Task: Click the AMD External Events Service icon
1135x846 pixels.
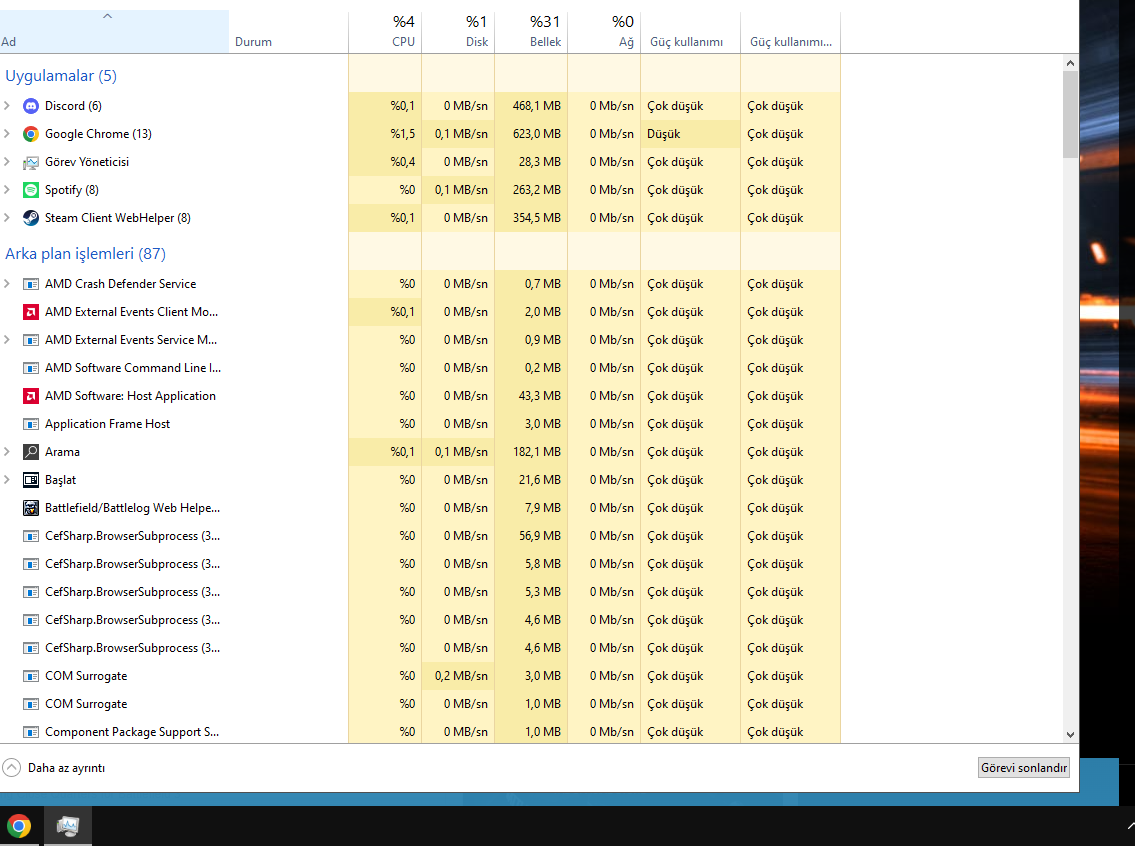Action: click(30, 340)
